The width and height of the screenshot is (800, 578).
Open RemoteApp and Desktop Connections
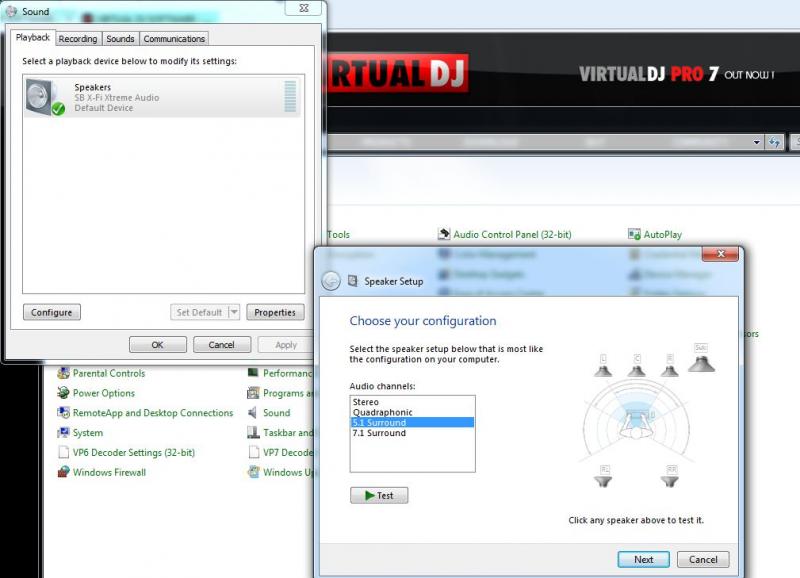click(x=153, y=413)
